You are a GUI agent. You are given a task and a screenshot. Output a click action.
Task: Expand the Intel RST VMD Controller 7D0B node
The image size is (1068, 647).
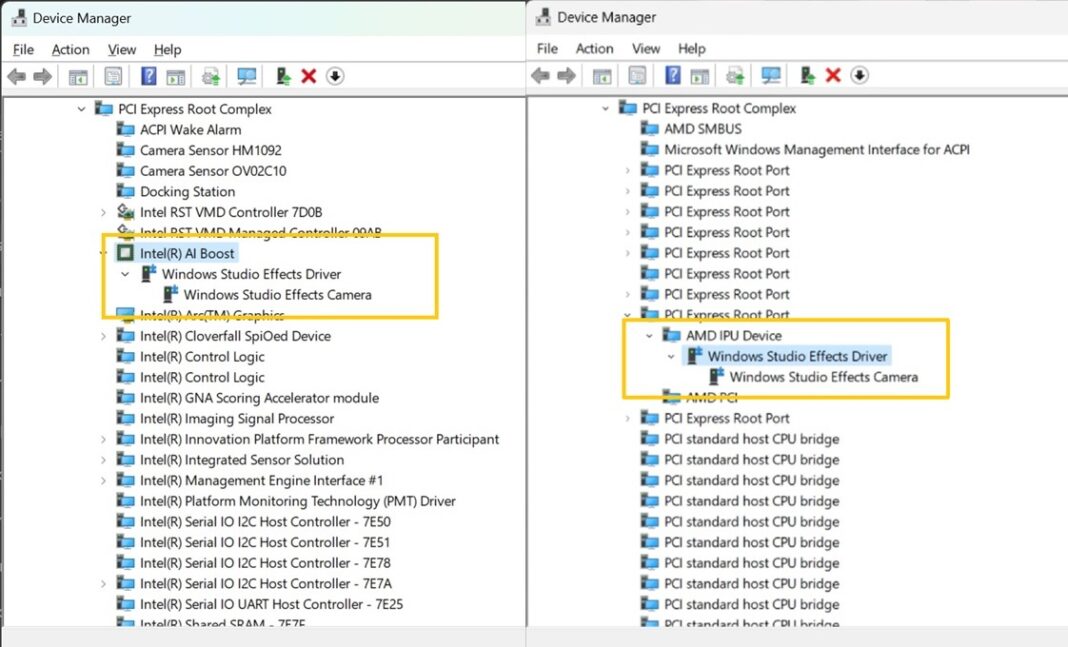coord(104,212)
